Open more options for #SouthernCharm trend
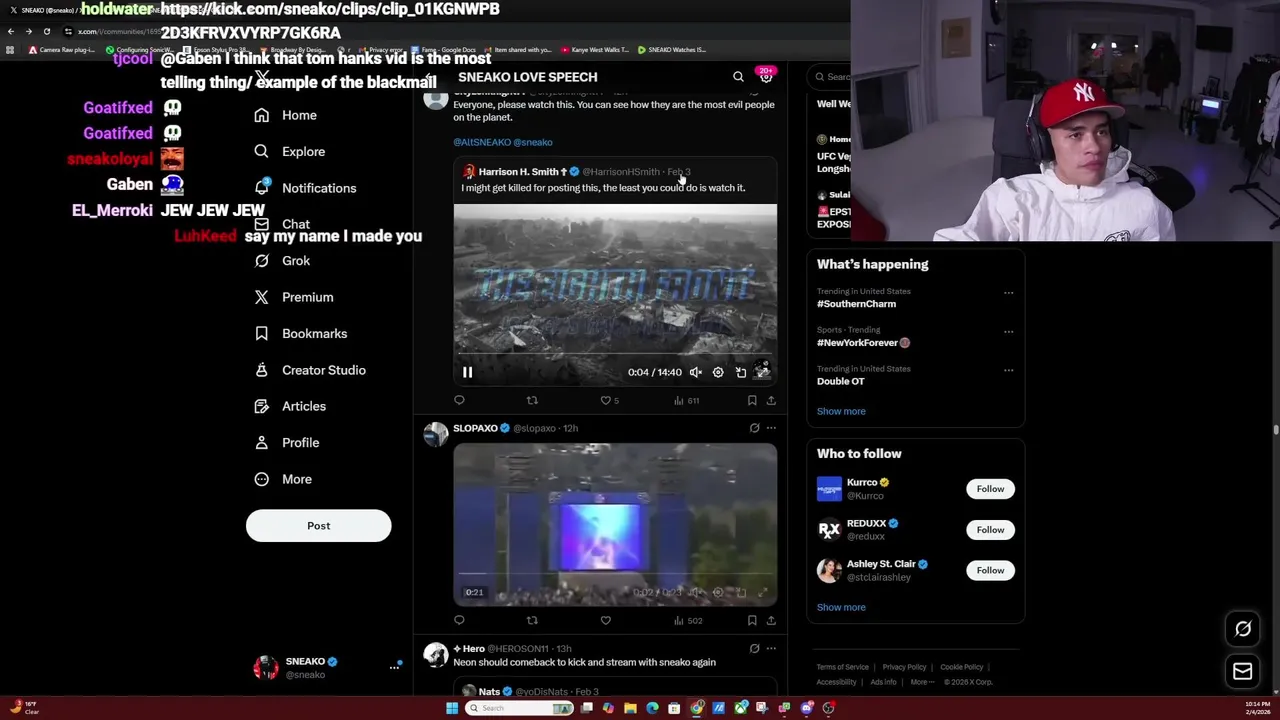The width and height of the screenshot is (1280, 720). (x=1008, y=293)
